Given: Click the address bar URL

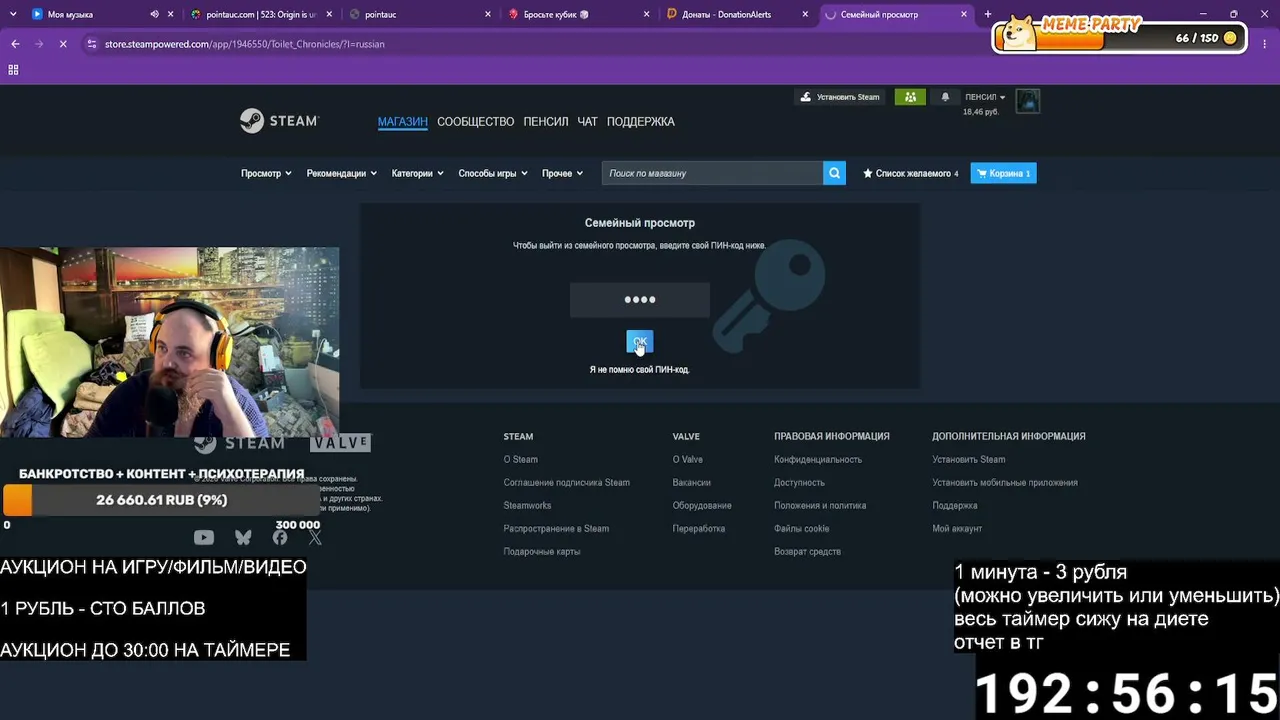Looking at the screenshot, I should click(x=245, y=44).
